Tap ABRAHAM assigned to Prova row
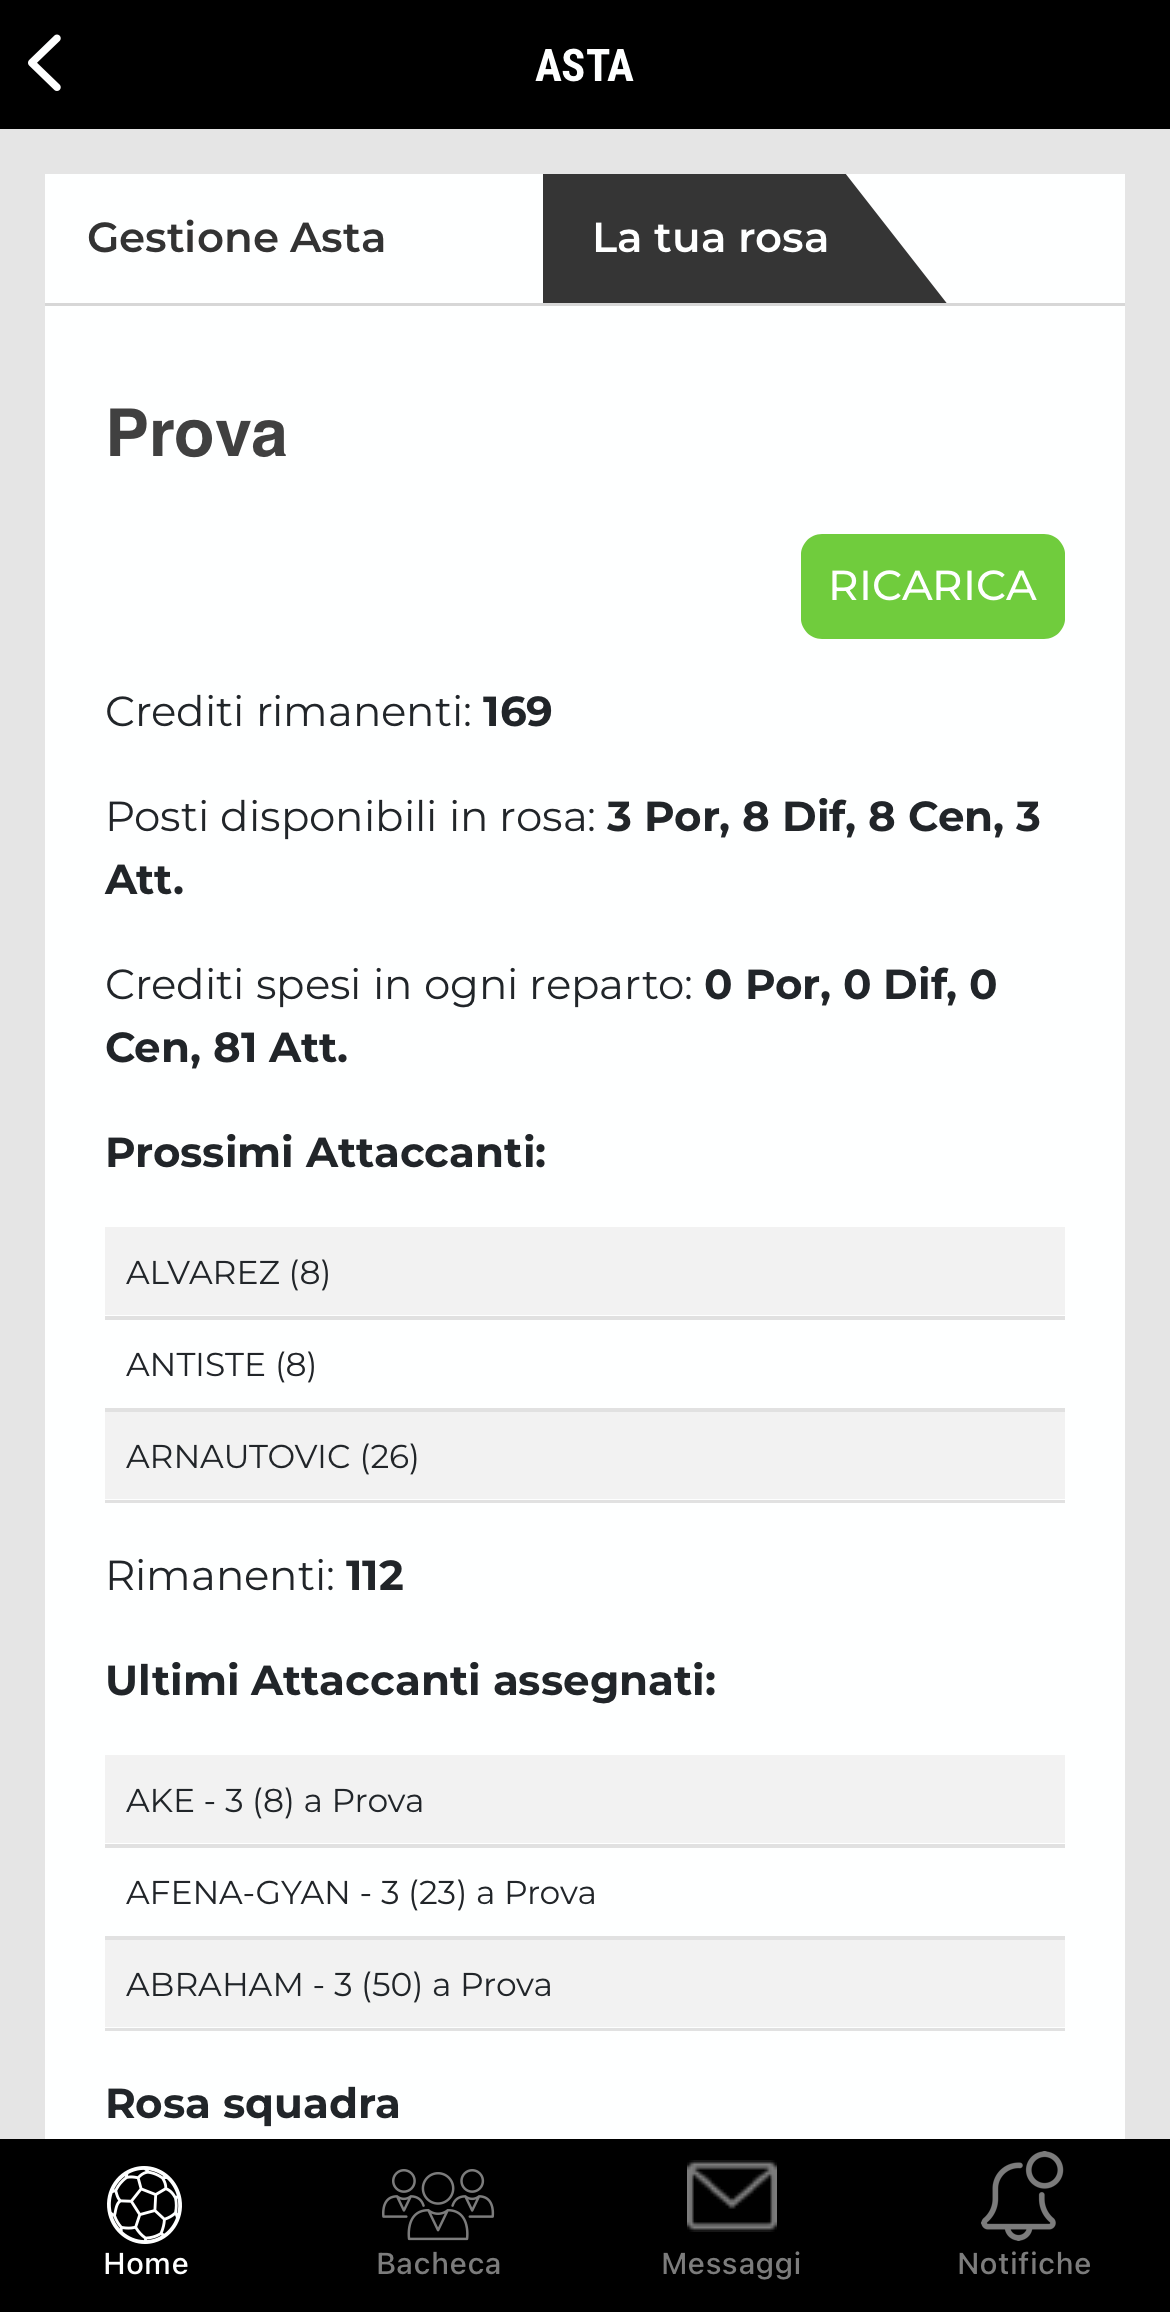The image size is (1170, 2312). coord(584,1984)
